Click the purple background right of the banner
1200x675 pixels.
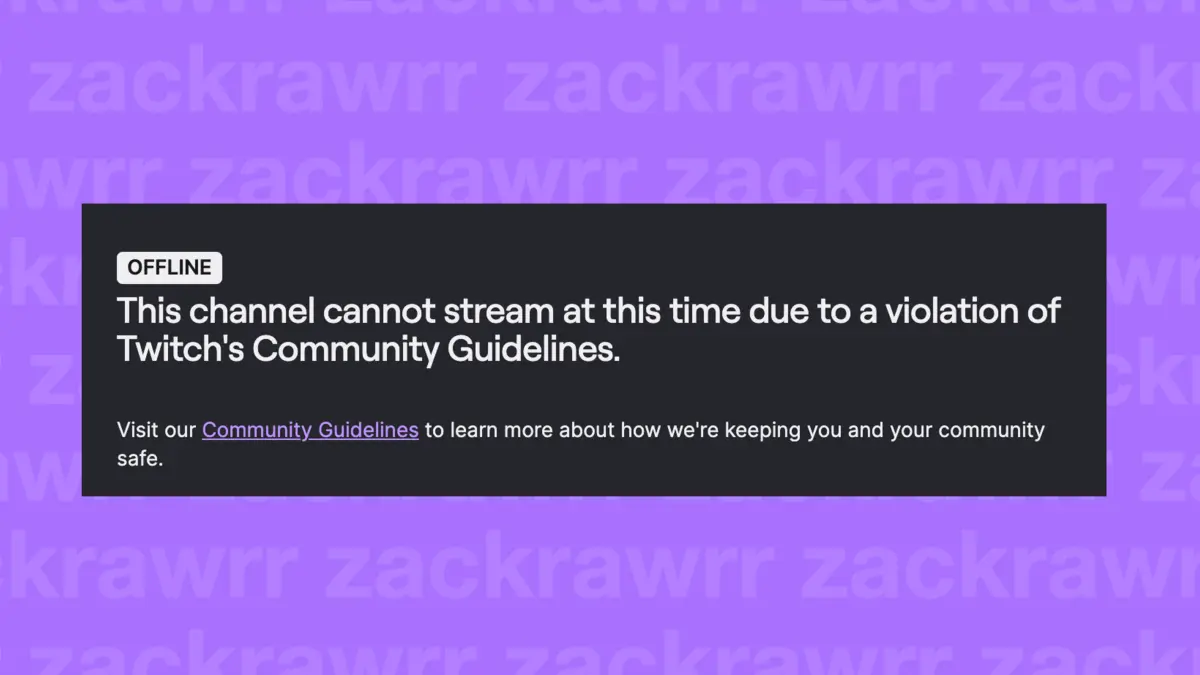click(x=1155, y=350)
